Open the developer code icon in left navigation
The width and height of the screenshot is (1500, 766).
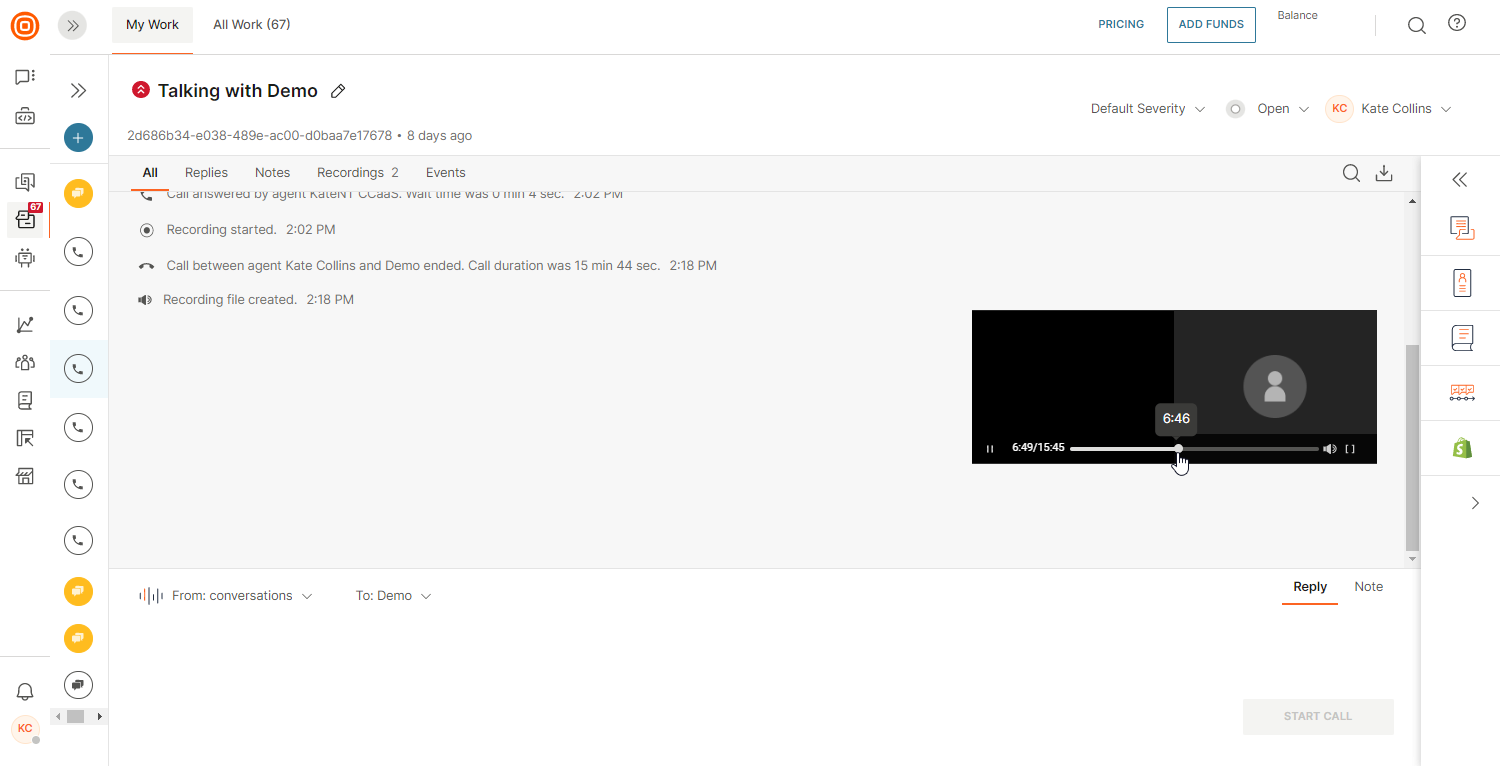pos(25,117)
